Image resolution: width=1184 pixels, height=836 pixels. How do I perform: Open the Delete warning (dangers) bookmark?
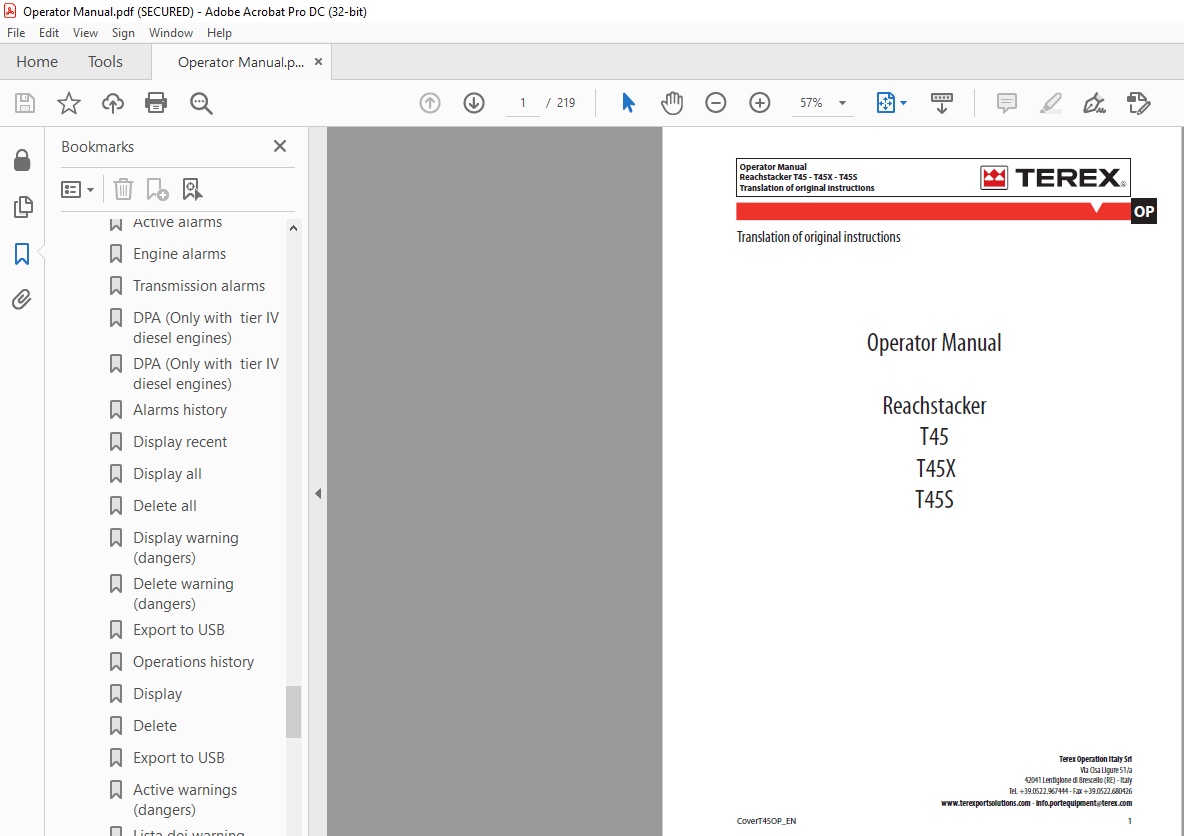click(x=183, y=594)
